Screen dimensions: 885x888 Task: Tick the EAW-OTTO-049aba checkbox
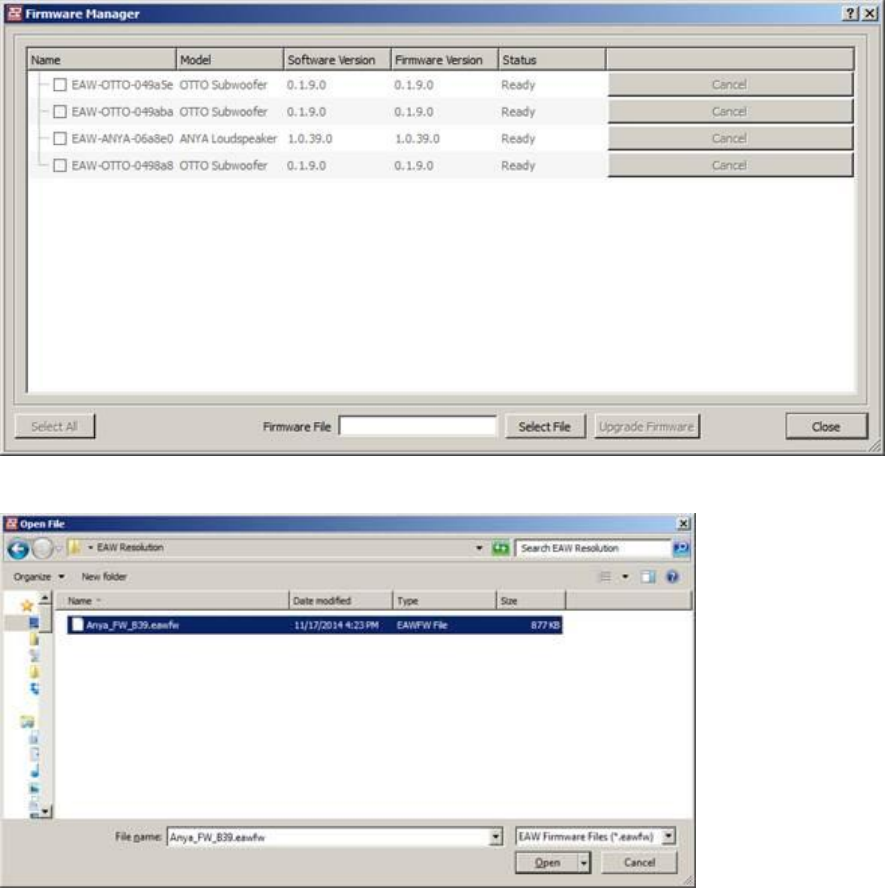pyautogui.click(x=59, y=112)
